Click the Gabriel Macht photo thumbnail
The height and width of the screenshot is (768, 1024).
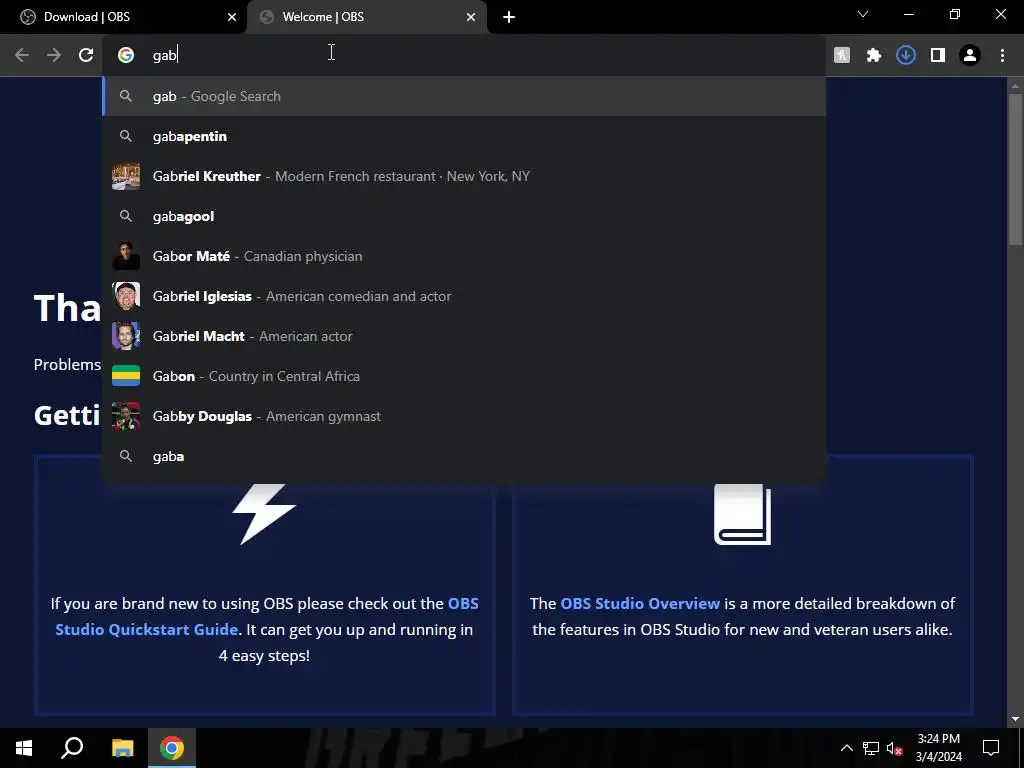point(126,336)
